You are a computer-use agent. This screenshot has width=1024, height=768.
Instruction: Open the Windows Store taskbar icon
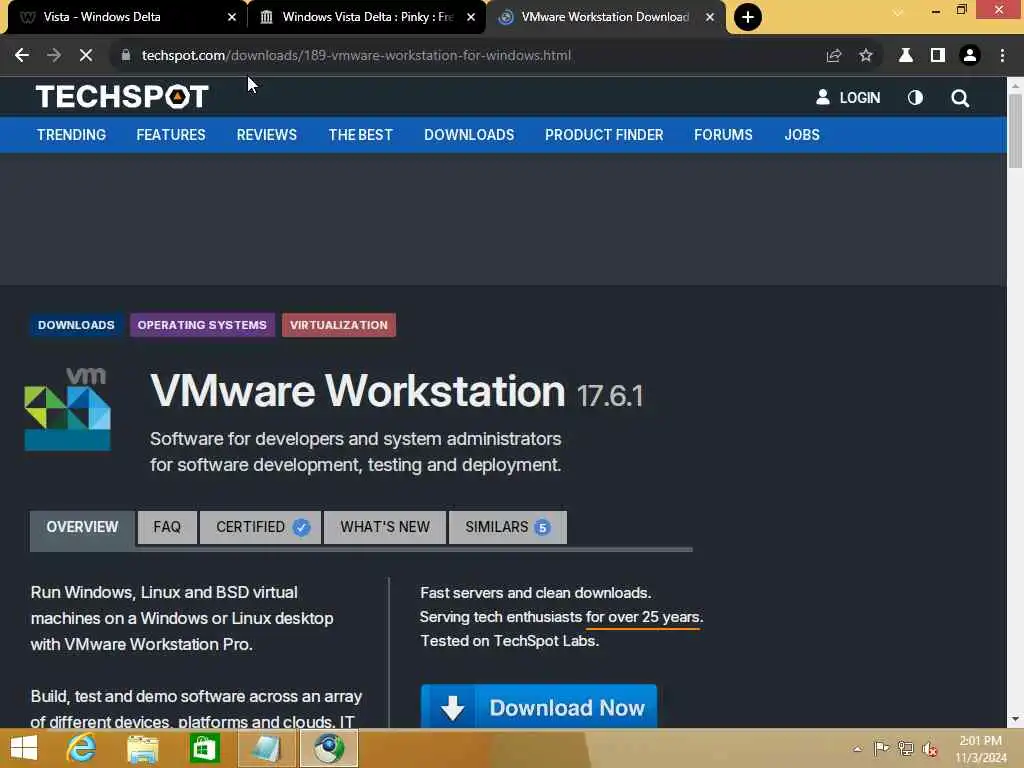point(204,748)
